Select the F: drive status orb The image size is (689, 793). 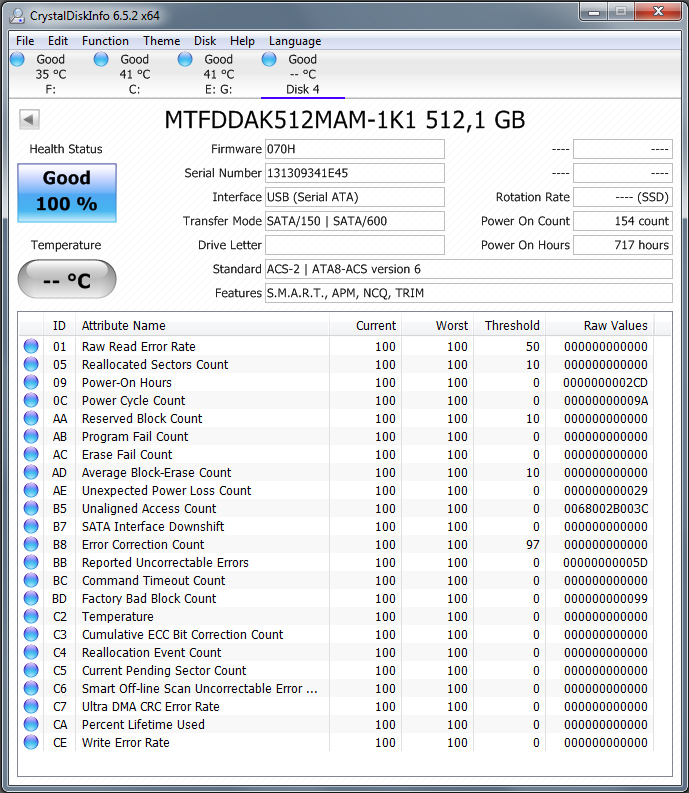[17, 59]
